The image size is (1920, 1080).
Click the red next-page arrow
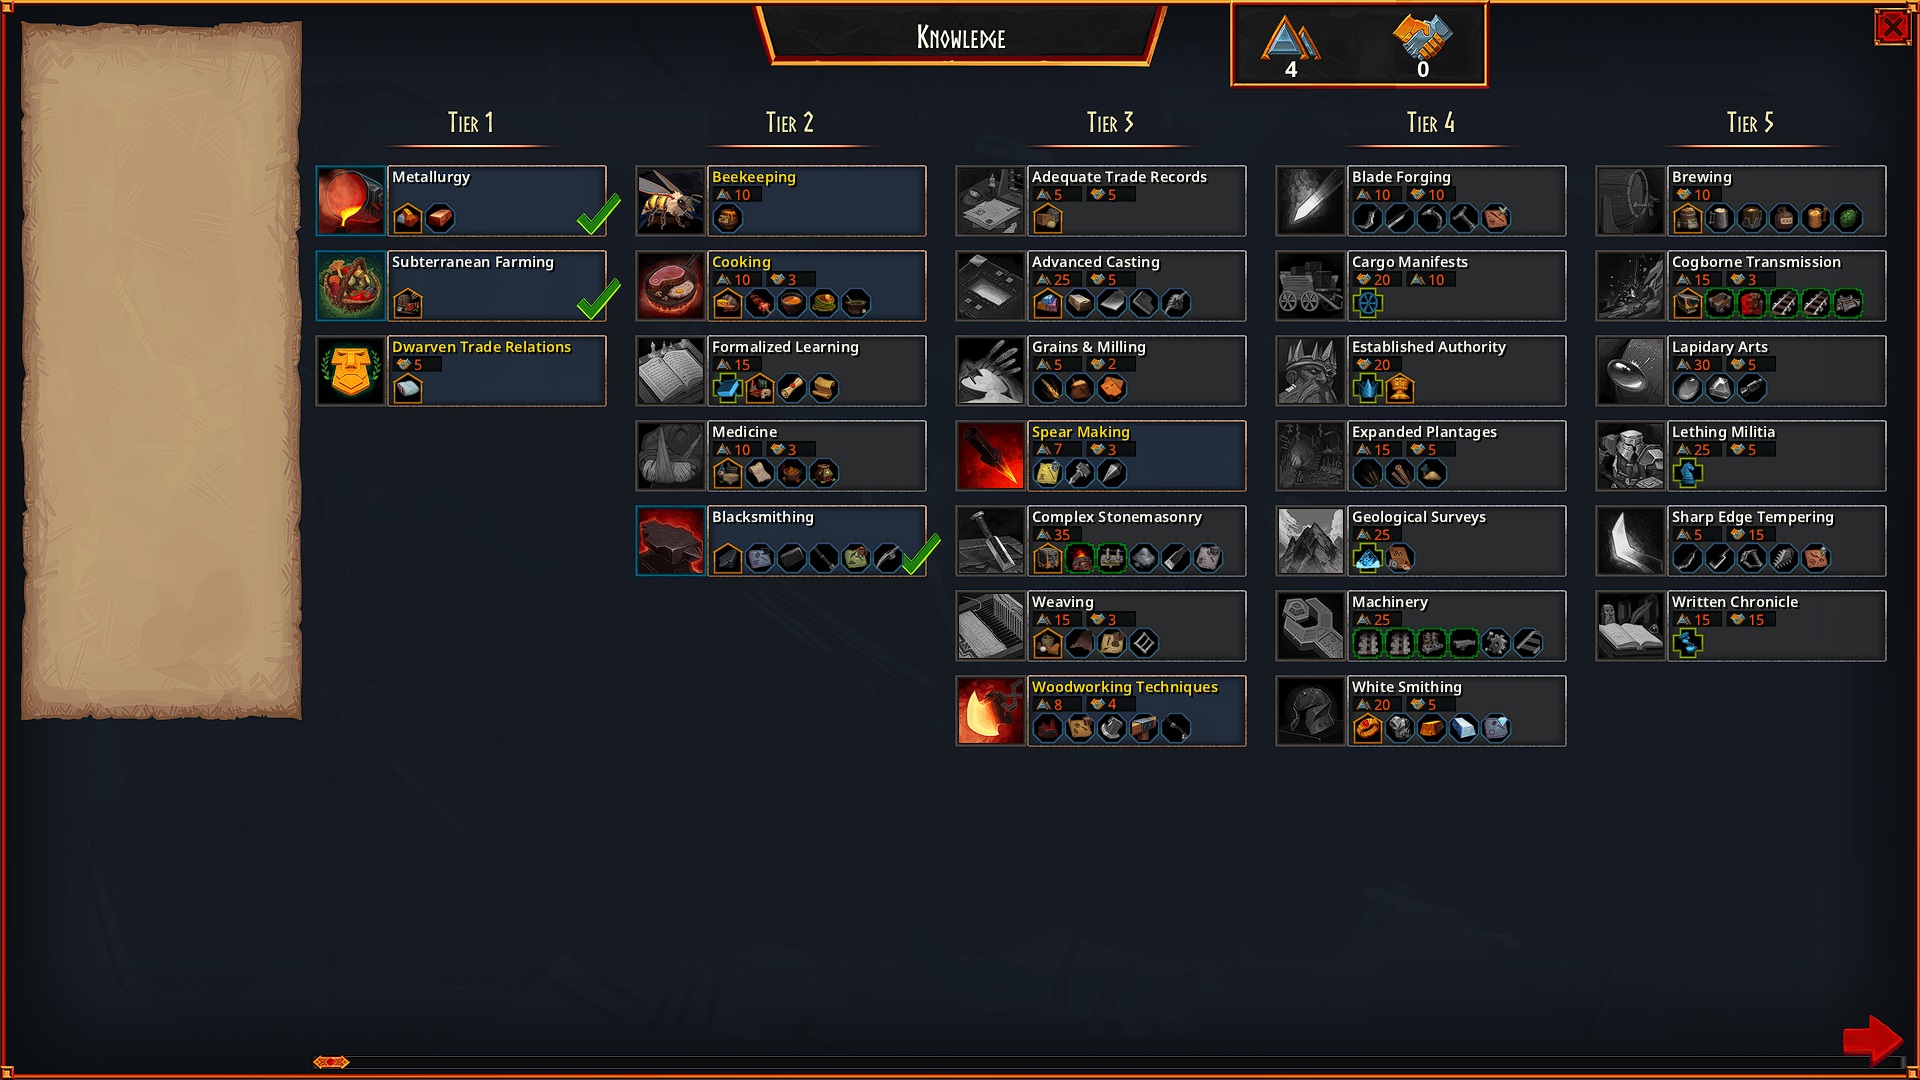pyautogui.click(x=1872, y=1040)
